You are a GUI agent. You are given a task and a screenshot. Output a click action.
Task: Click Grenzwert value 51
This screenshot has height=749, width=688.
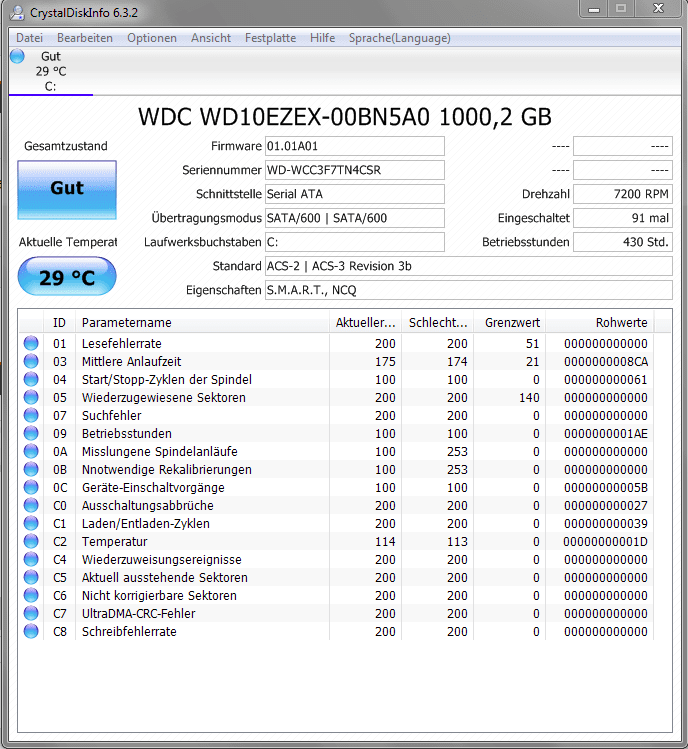(x=533, y=343)
